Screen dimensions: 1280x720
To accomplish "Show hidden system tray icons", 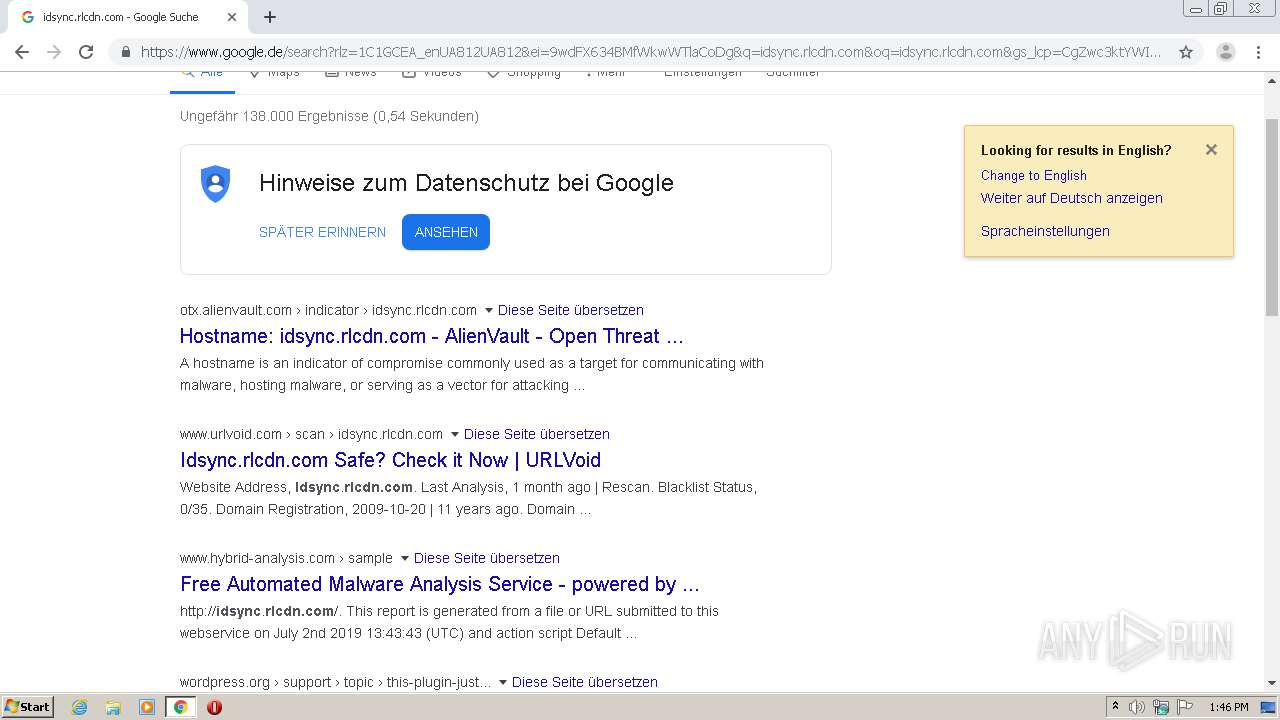I will coord(1115,707).
